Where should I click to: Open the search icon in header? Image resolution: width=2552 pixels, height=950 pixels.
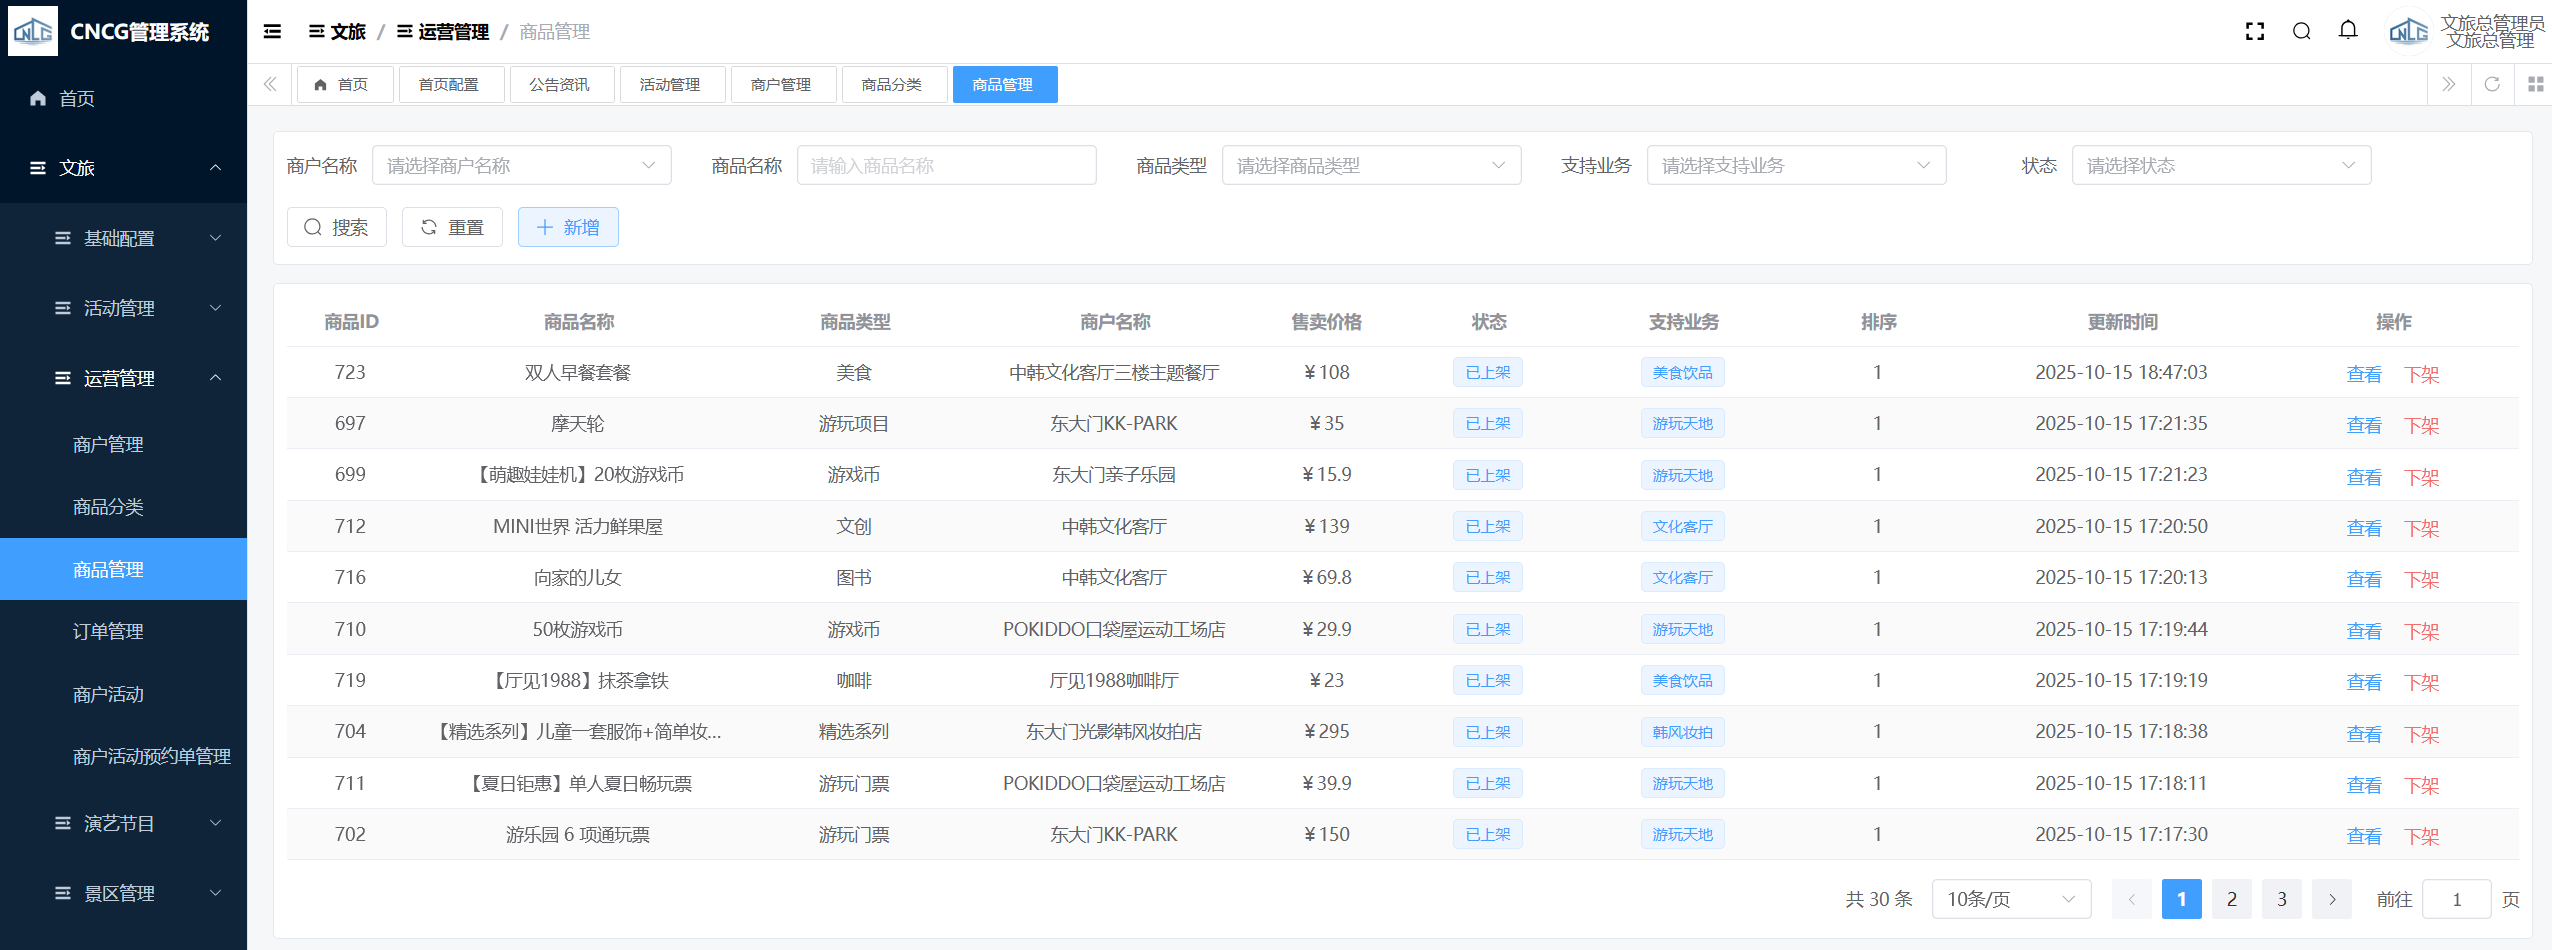coord(2301,32)
